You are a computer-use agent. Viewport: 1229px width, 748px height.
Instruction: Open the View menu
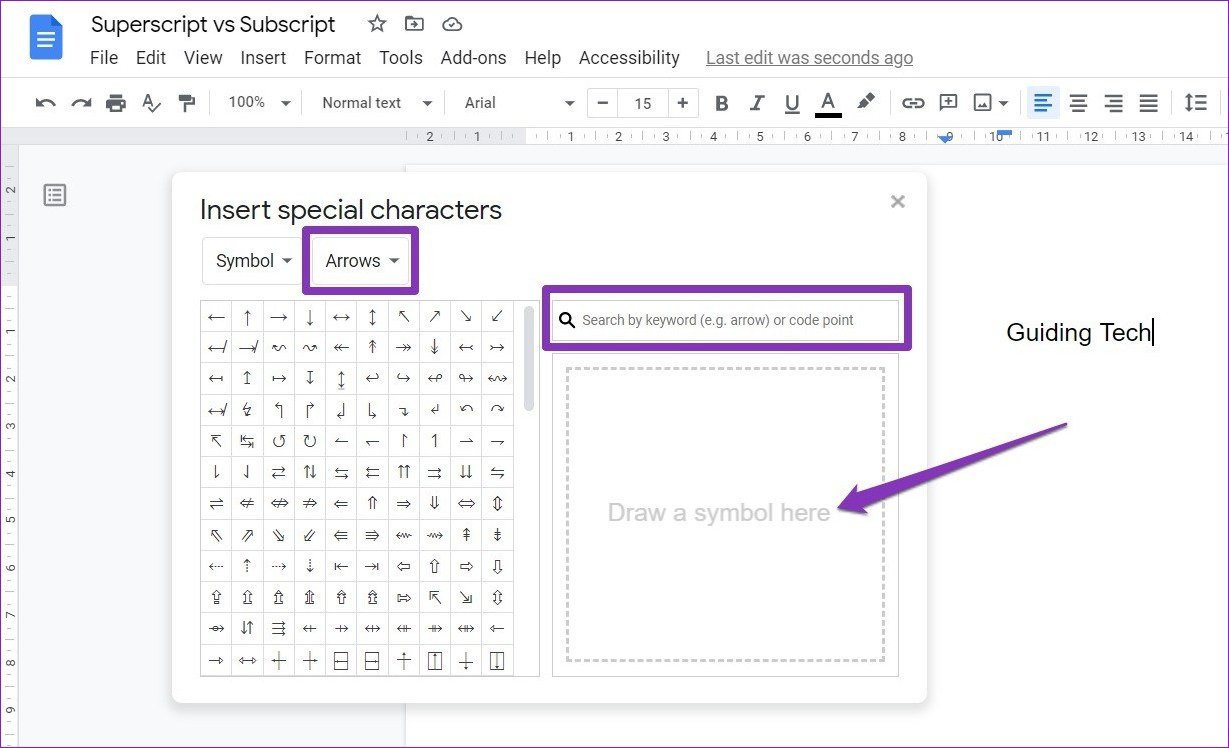[203, 58]
